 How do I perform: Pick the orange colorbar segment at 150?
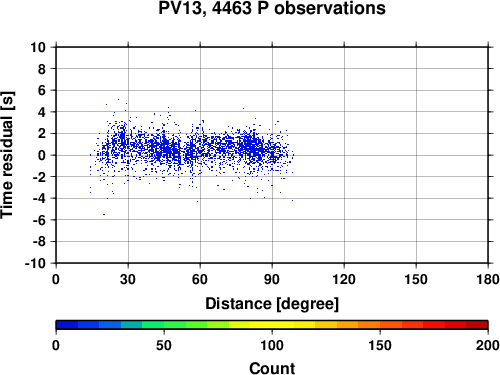[x=391, y=325]
